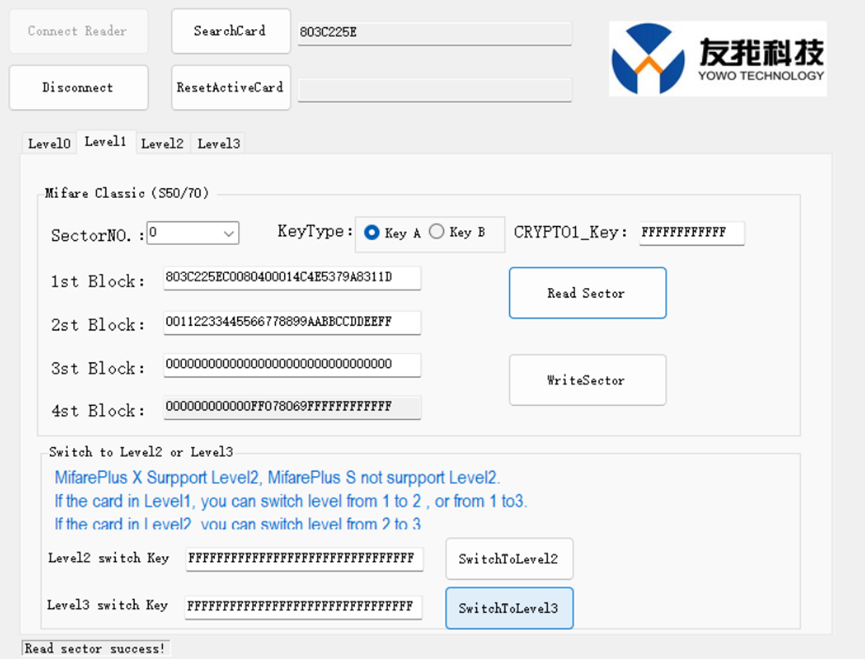Click the Level3 switch Key field
This screenshot has height=659, width=865.
304,606
